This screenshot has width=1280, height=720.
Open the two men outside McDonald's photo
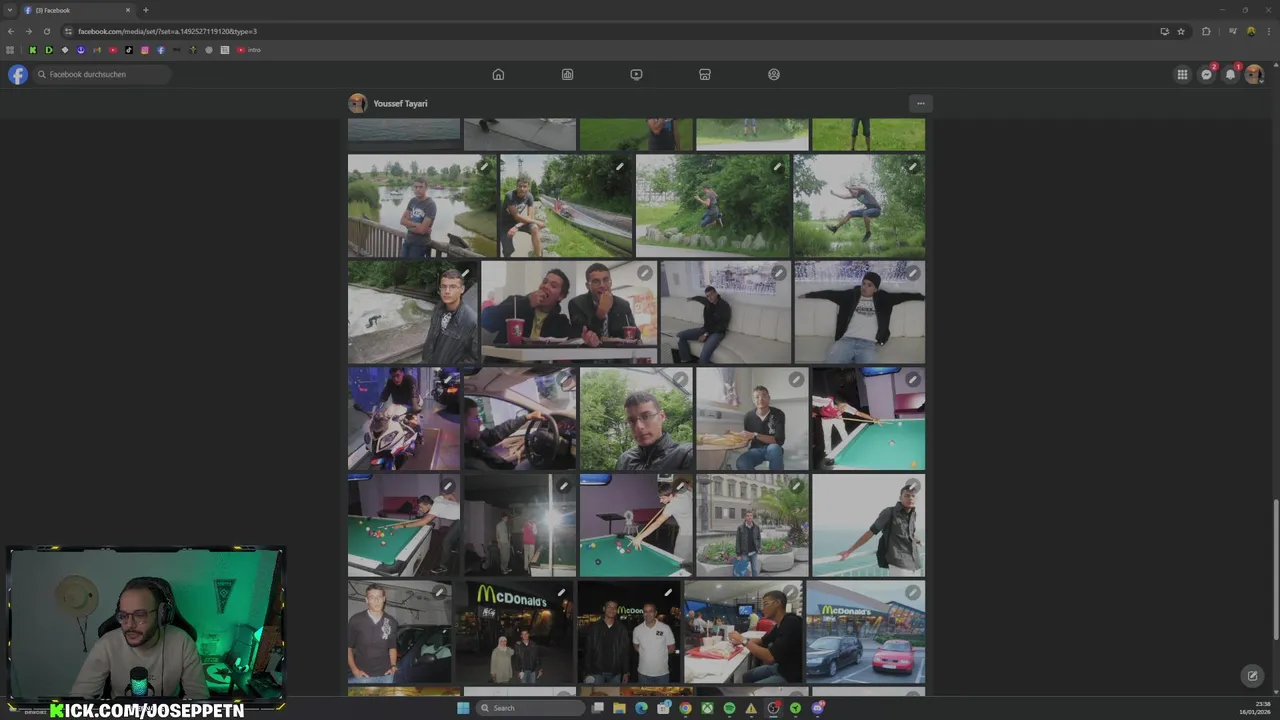(x=629, y=632)
